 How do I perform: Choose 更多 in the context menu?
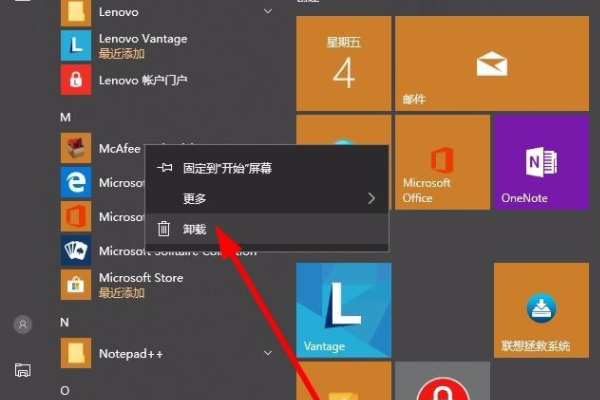267,198
